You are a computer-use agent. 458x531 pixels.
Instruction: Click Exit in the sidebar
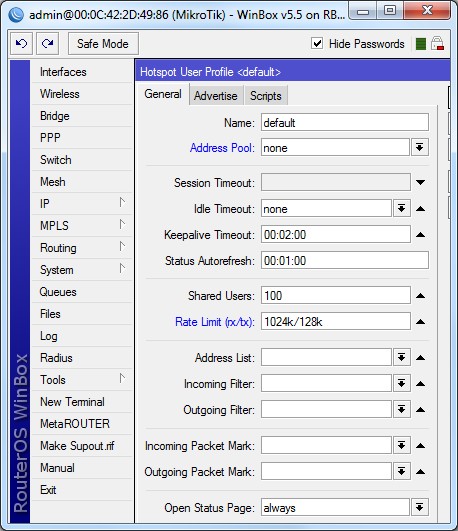click(81, 490)
